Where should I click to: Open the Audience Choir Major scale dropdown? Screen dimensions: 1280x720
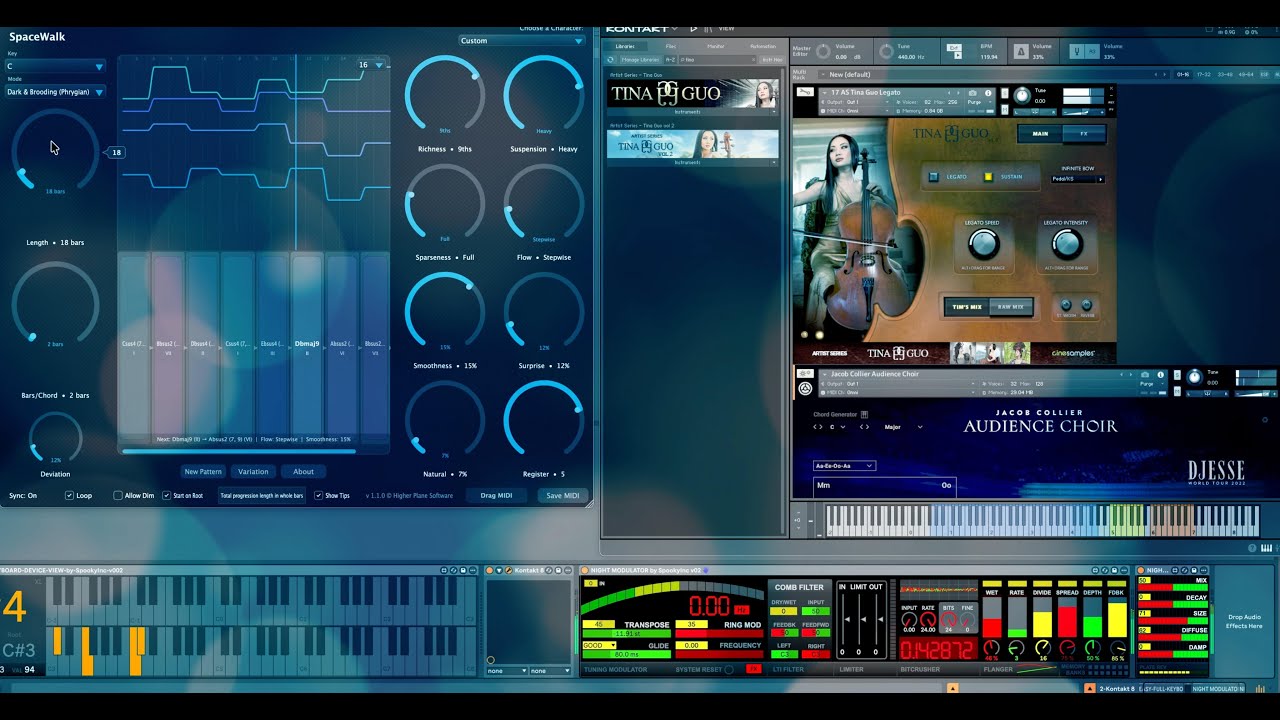(902, 427)
